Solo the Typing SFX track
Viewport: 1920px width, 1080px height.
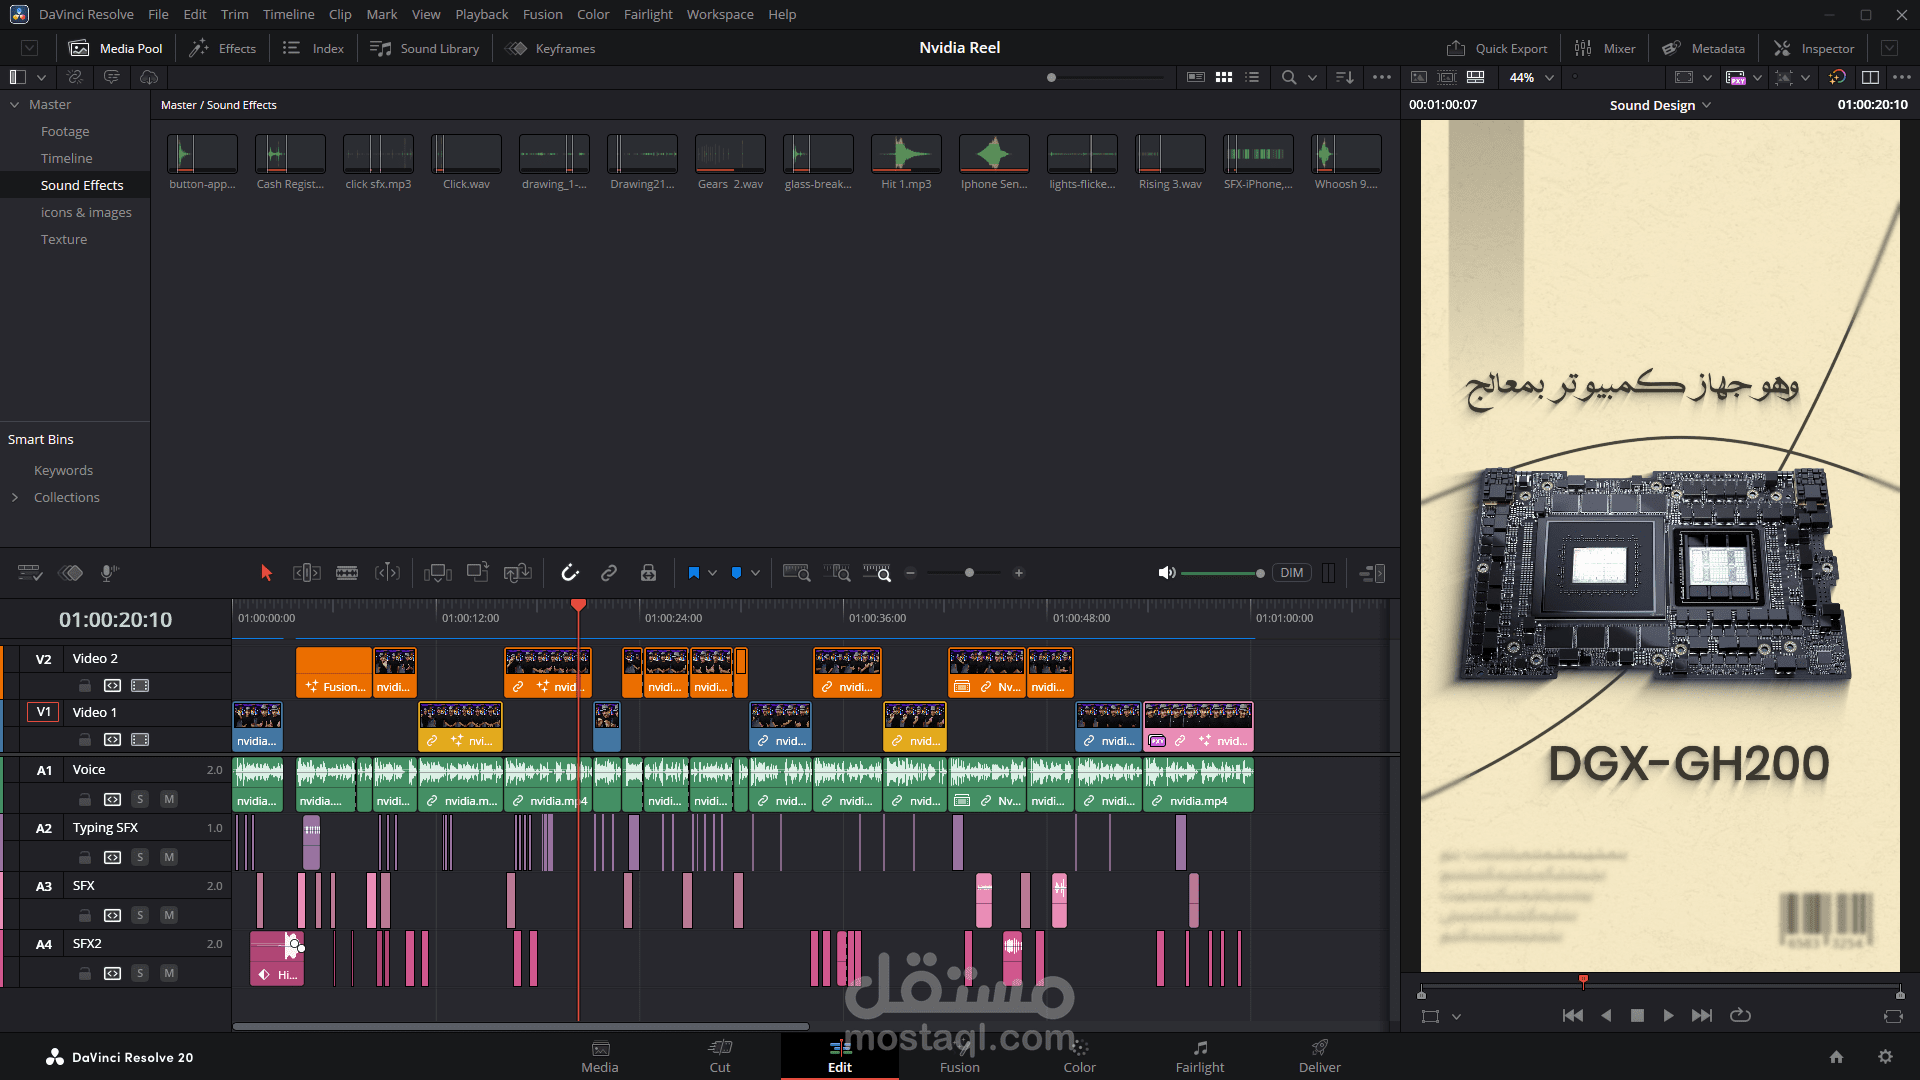click(140, 857)
